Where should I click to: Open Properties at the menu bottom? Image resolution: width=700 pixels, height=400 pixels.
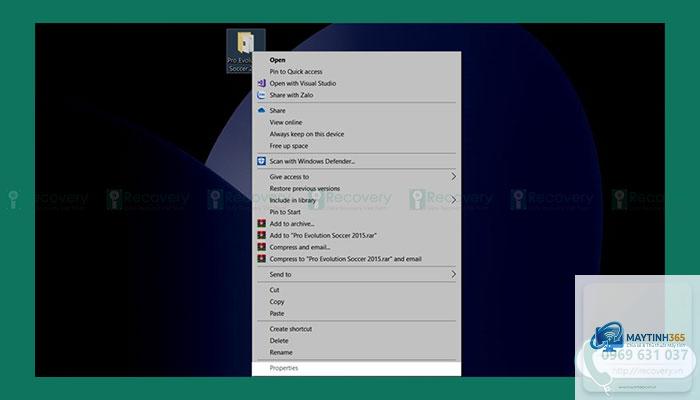click(x=356, y=368)
